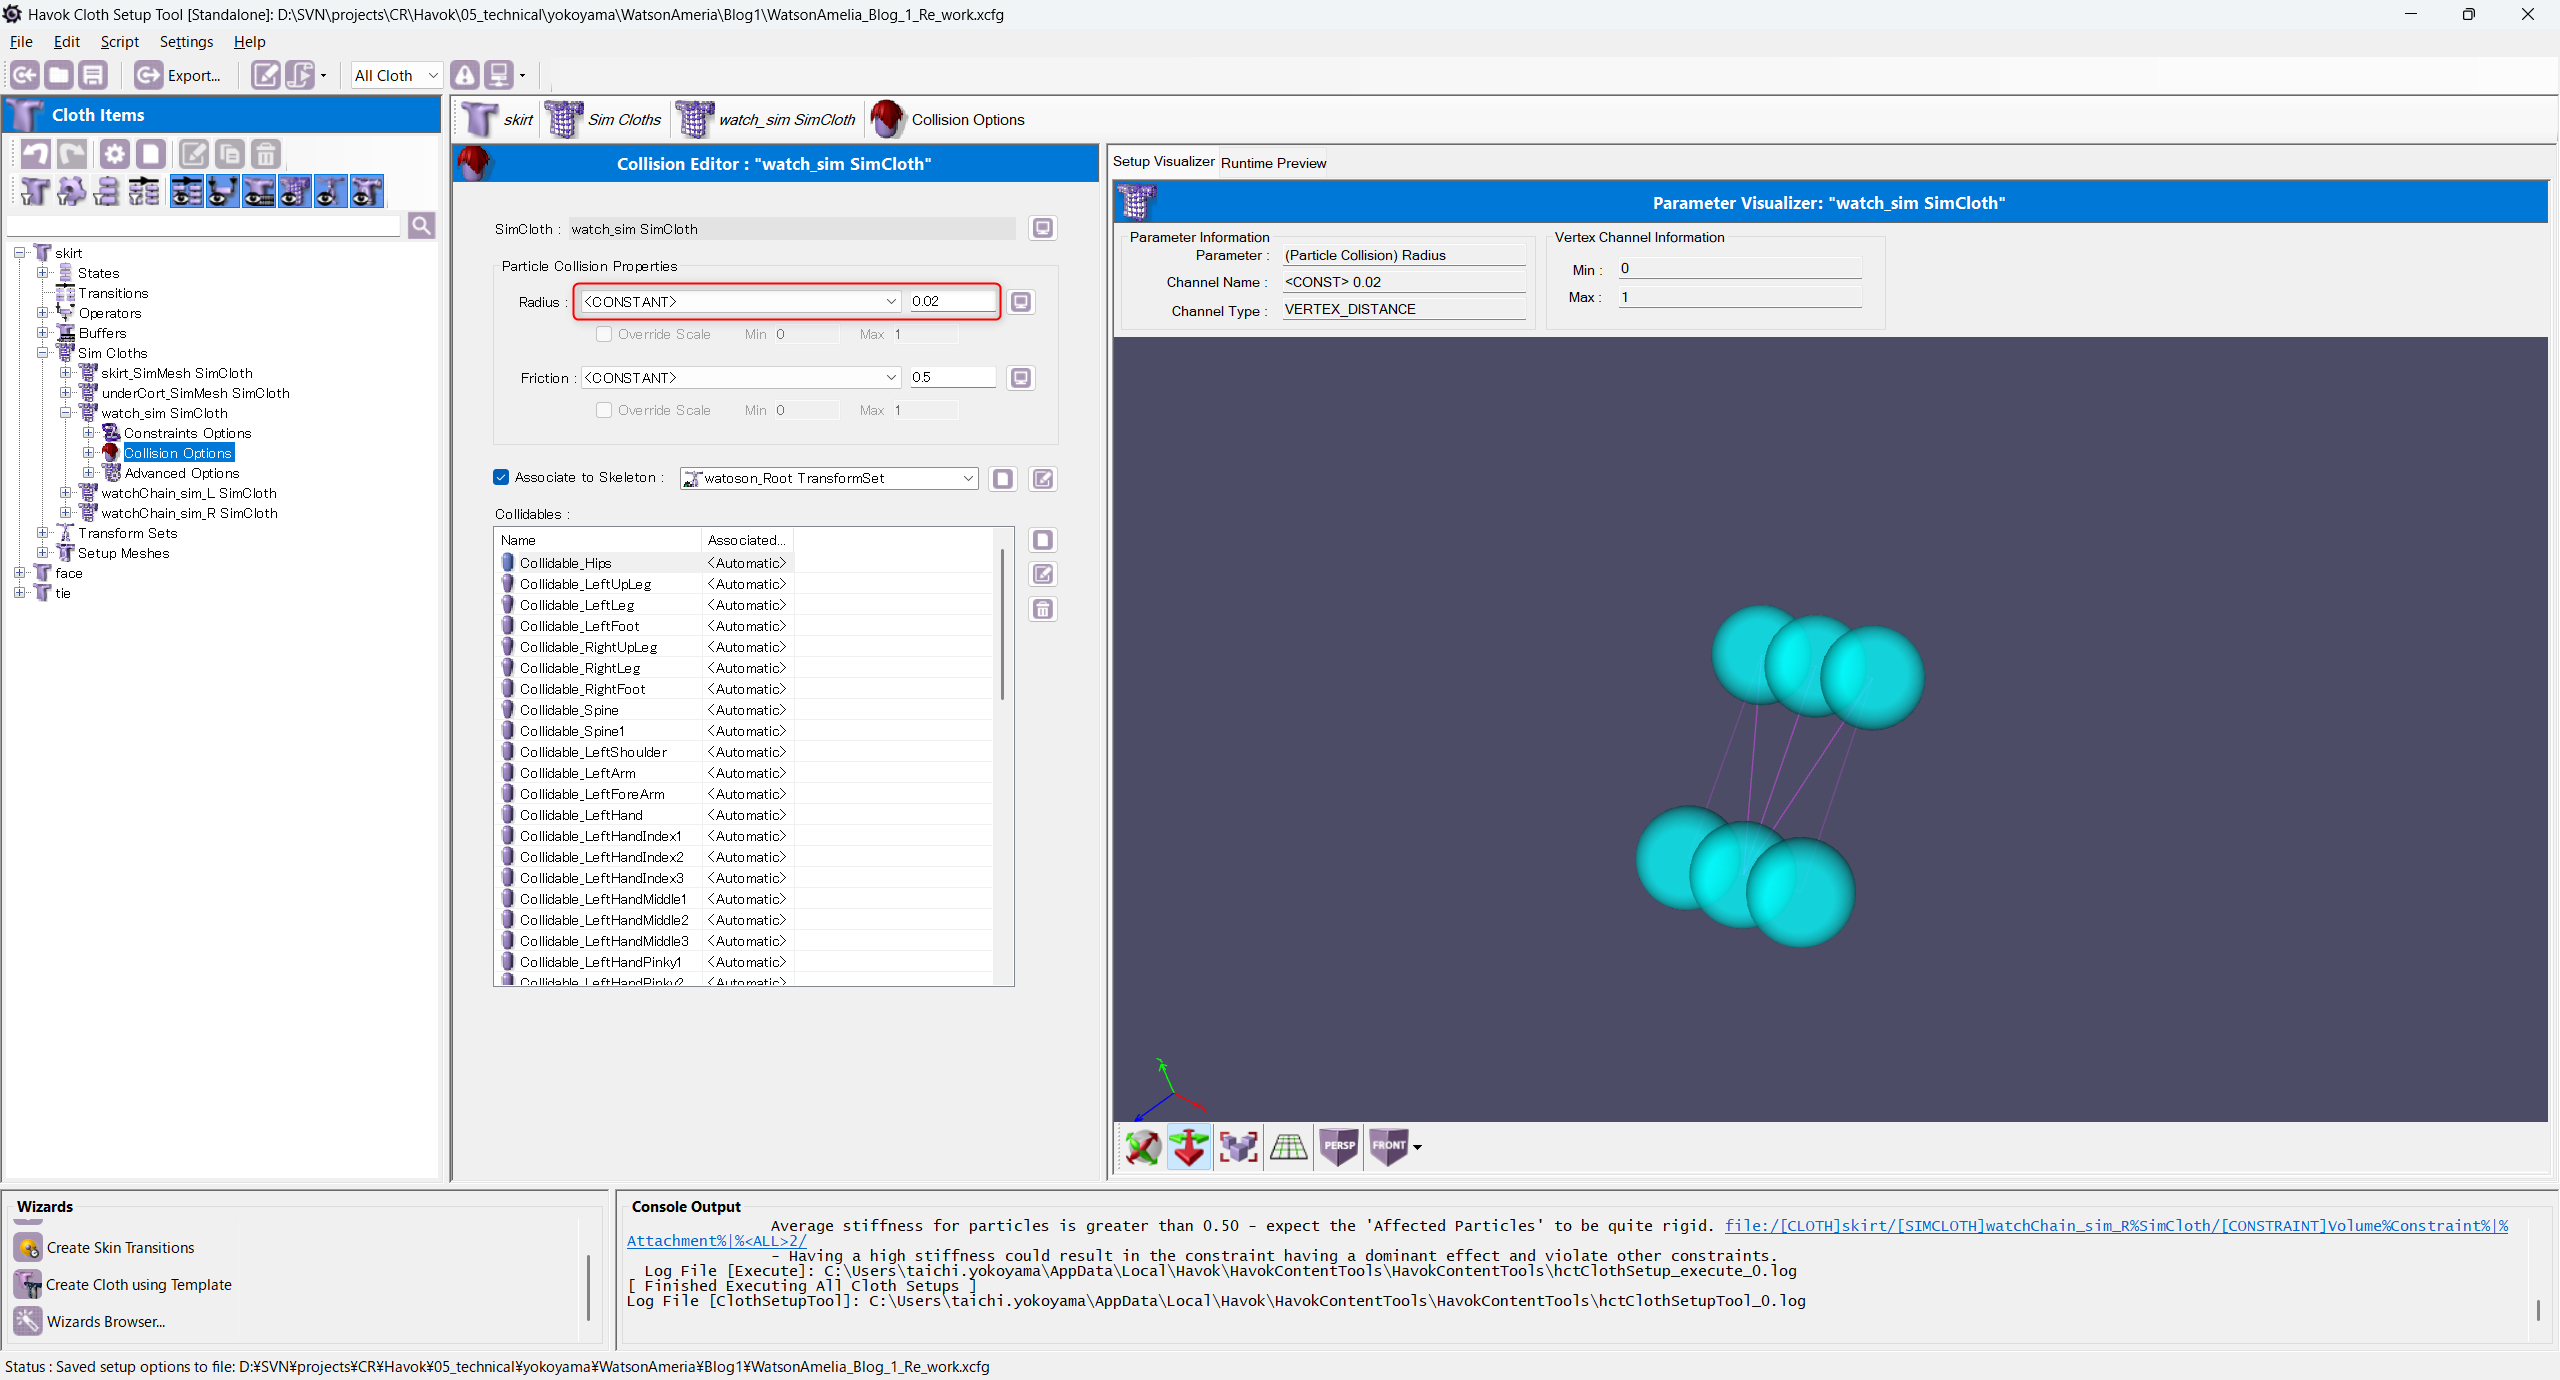Click the skirt breadcrumb item
The width and height of the screenshot is (2560, 1380).
(498, 120)
